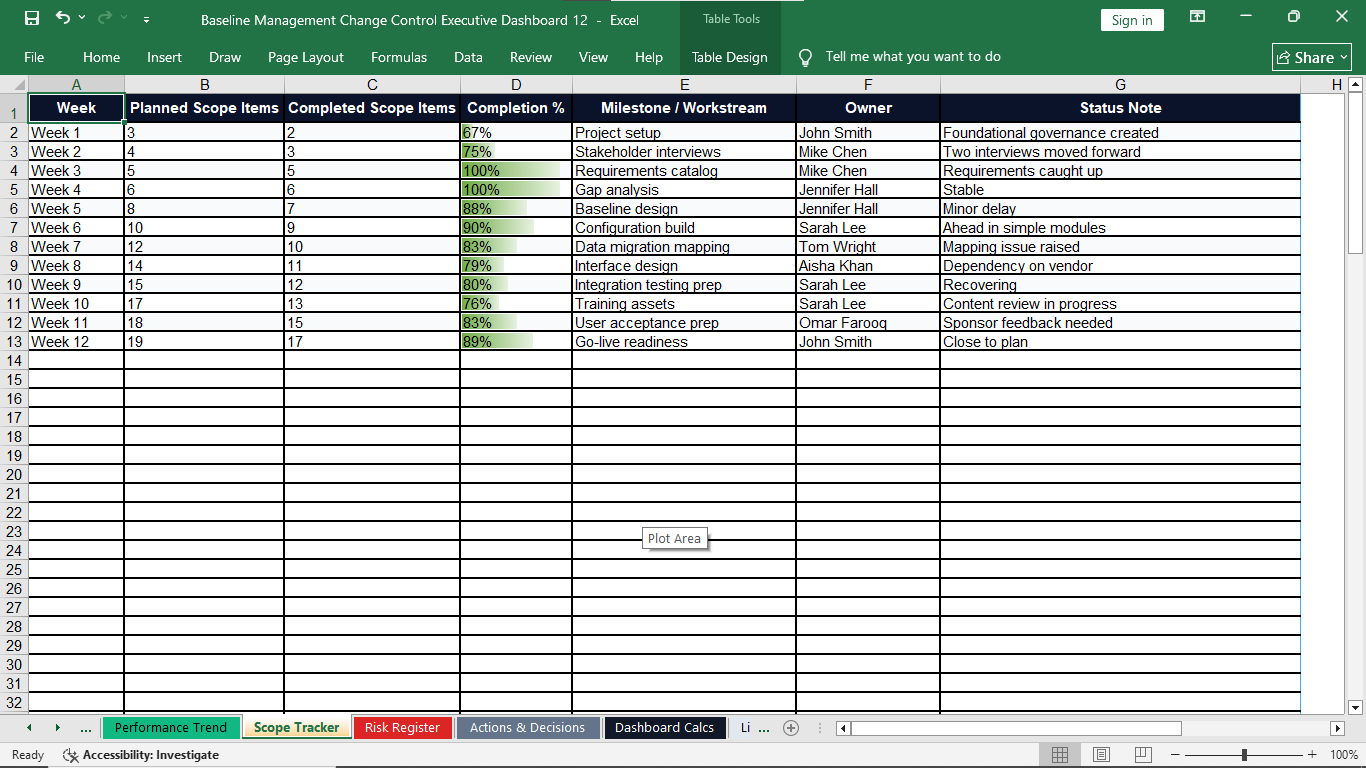Click the lightbulb Tell me icon
The height and width of the screenshot is (768, 1366).
[805, 58]
